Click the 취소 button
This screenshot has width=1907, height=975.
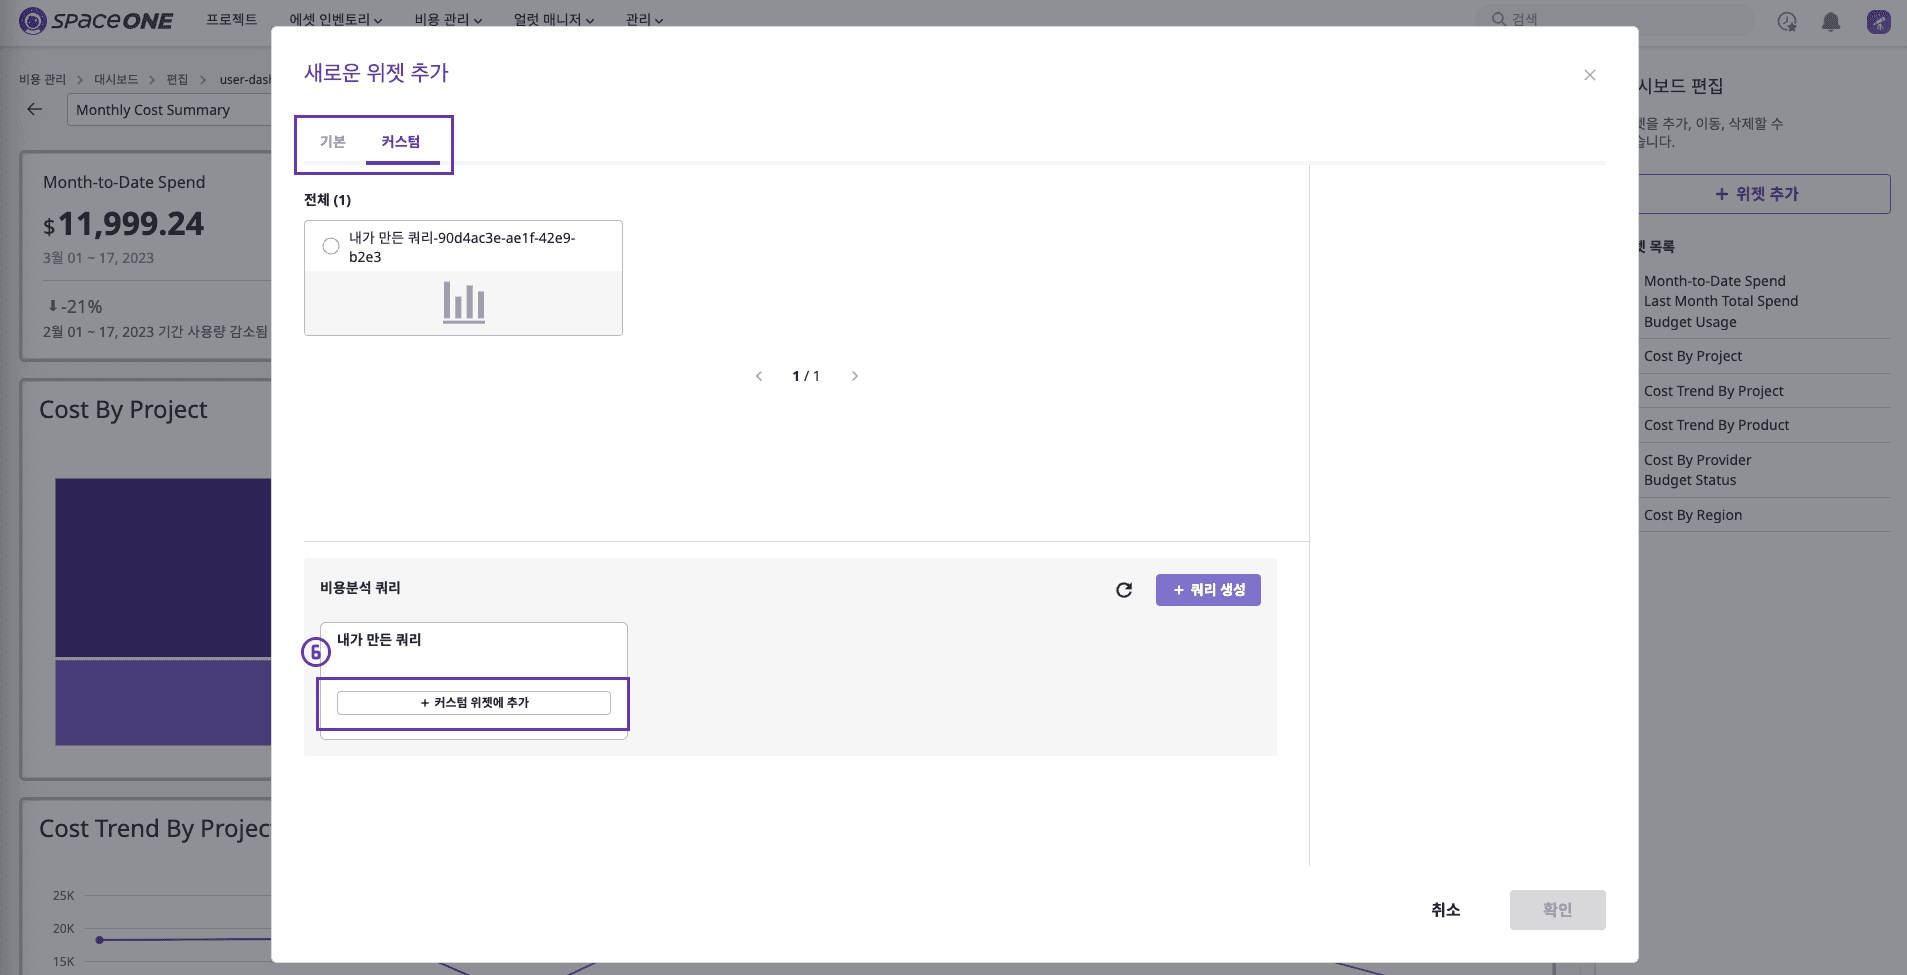(x=1446, y=910)
